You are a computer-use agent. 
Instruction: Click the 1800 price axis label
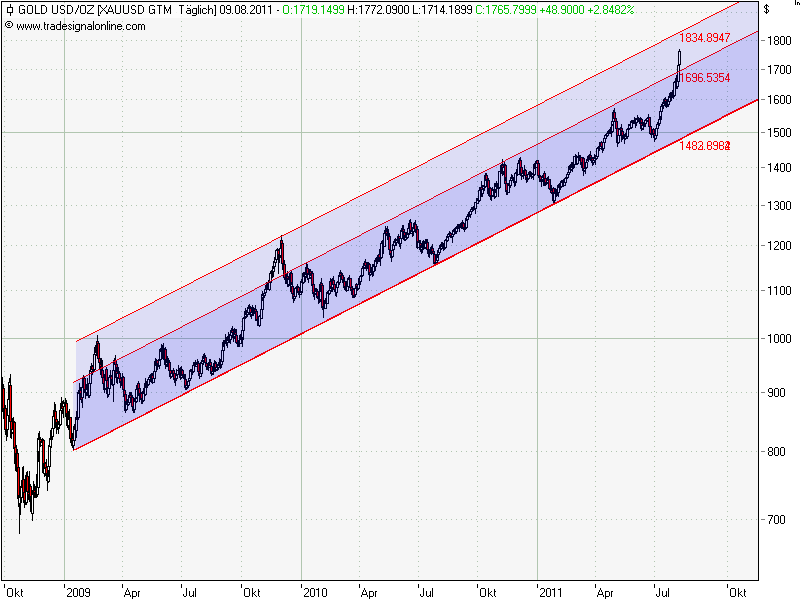(x=779, y=41)
